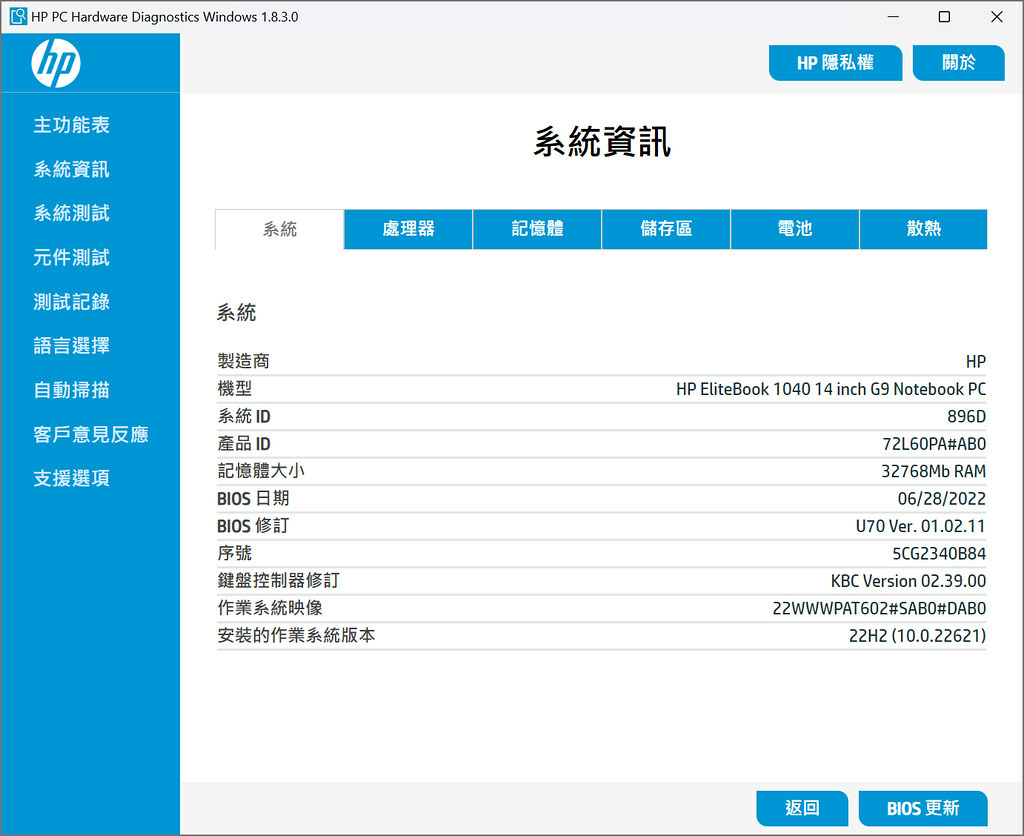
Task: Close the HP Diagnostics window
Action: coord(997,16)
